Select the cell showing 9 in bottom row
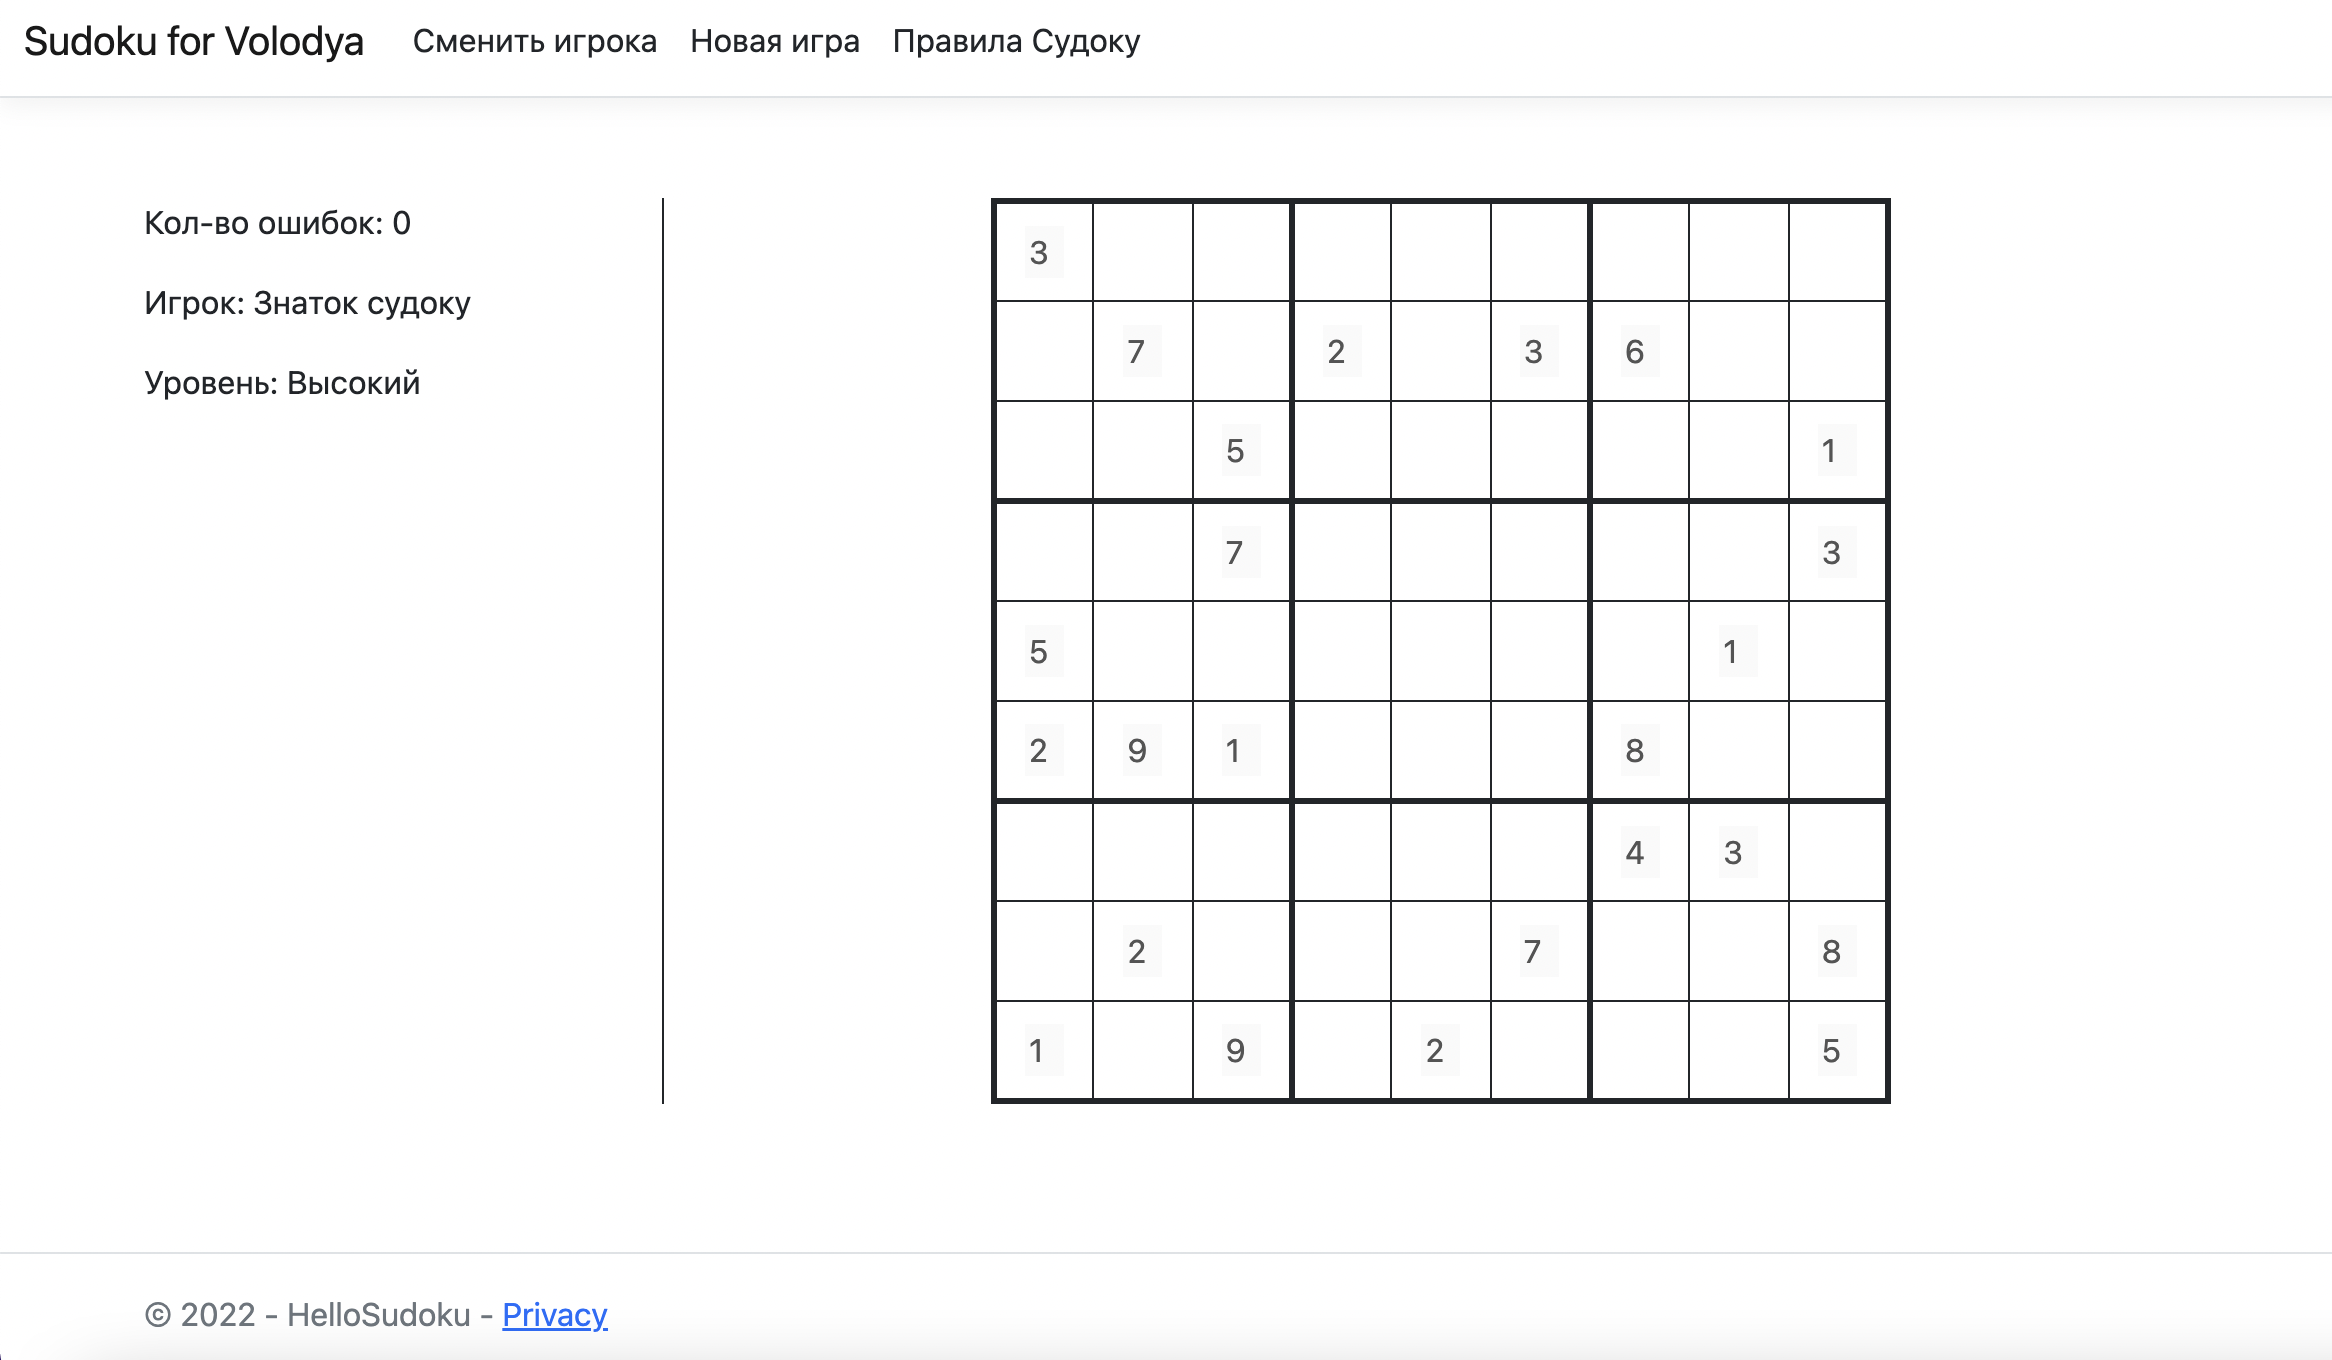Screen dimensions: 2332x1360 1238,1052
